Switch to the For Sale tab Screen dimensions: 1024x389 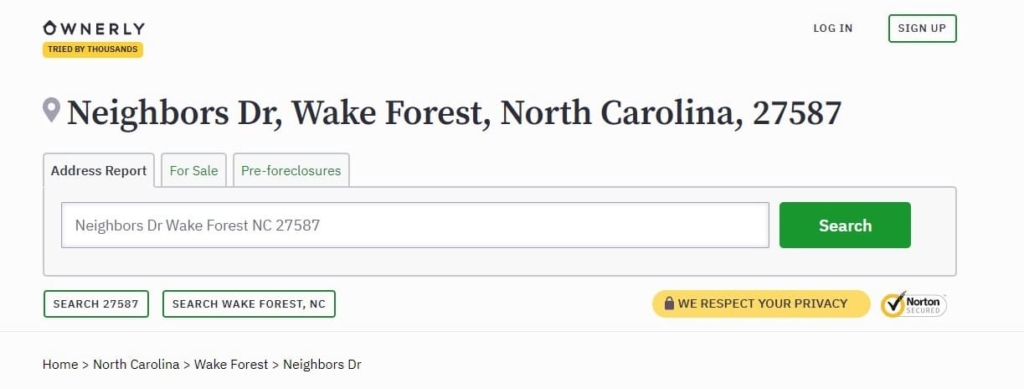tap(194, 170)
